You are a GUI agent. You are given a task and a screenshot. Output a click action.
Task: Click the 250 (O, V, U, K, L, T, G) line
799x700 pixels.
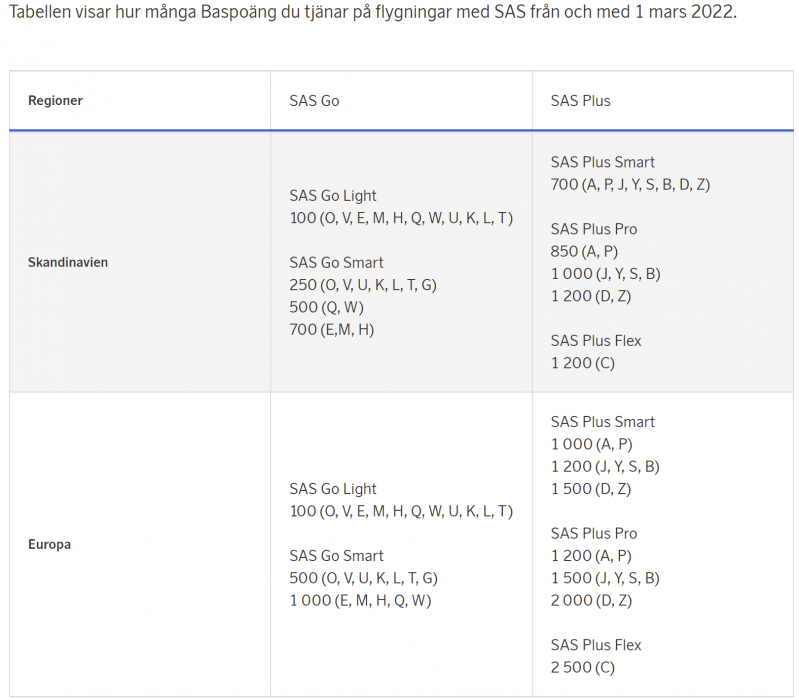coord(363,285)
